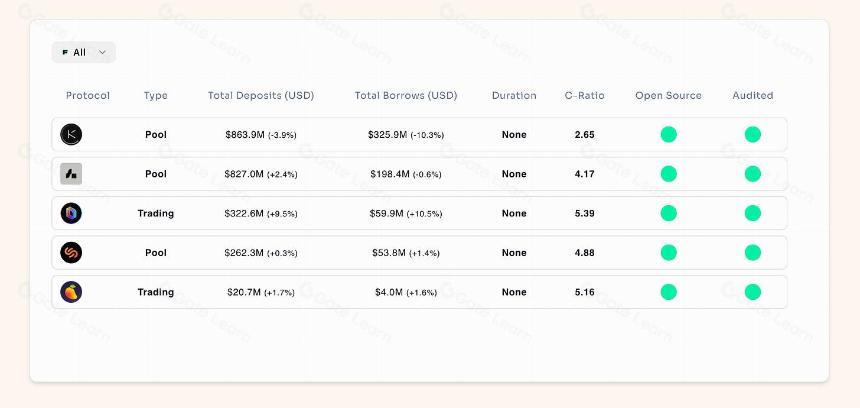Sort by Total Deposits (USD) column header
The height and width of the screenshot is (408, 860).
click(261, 95)
